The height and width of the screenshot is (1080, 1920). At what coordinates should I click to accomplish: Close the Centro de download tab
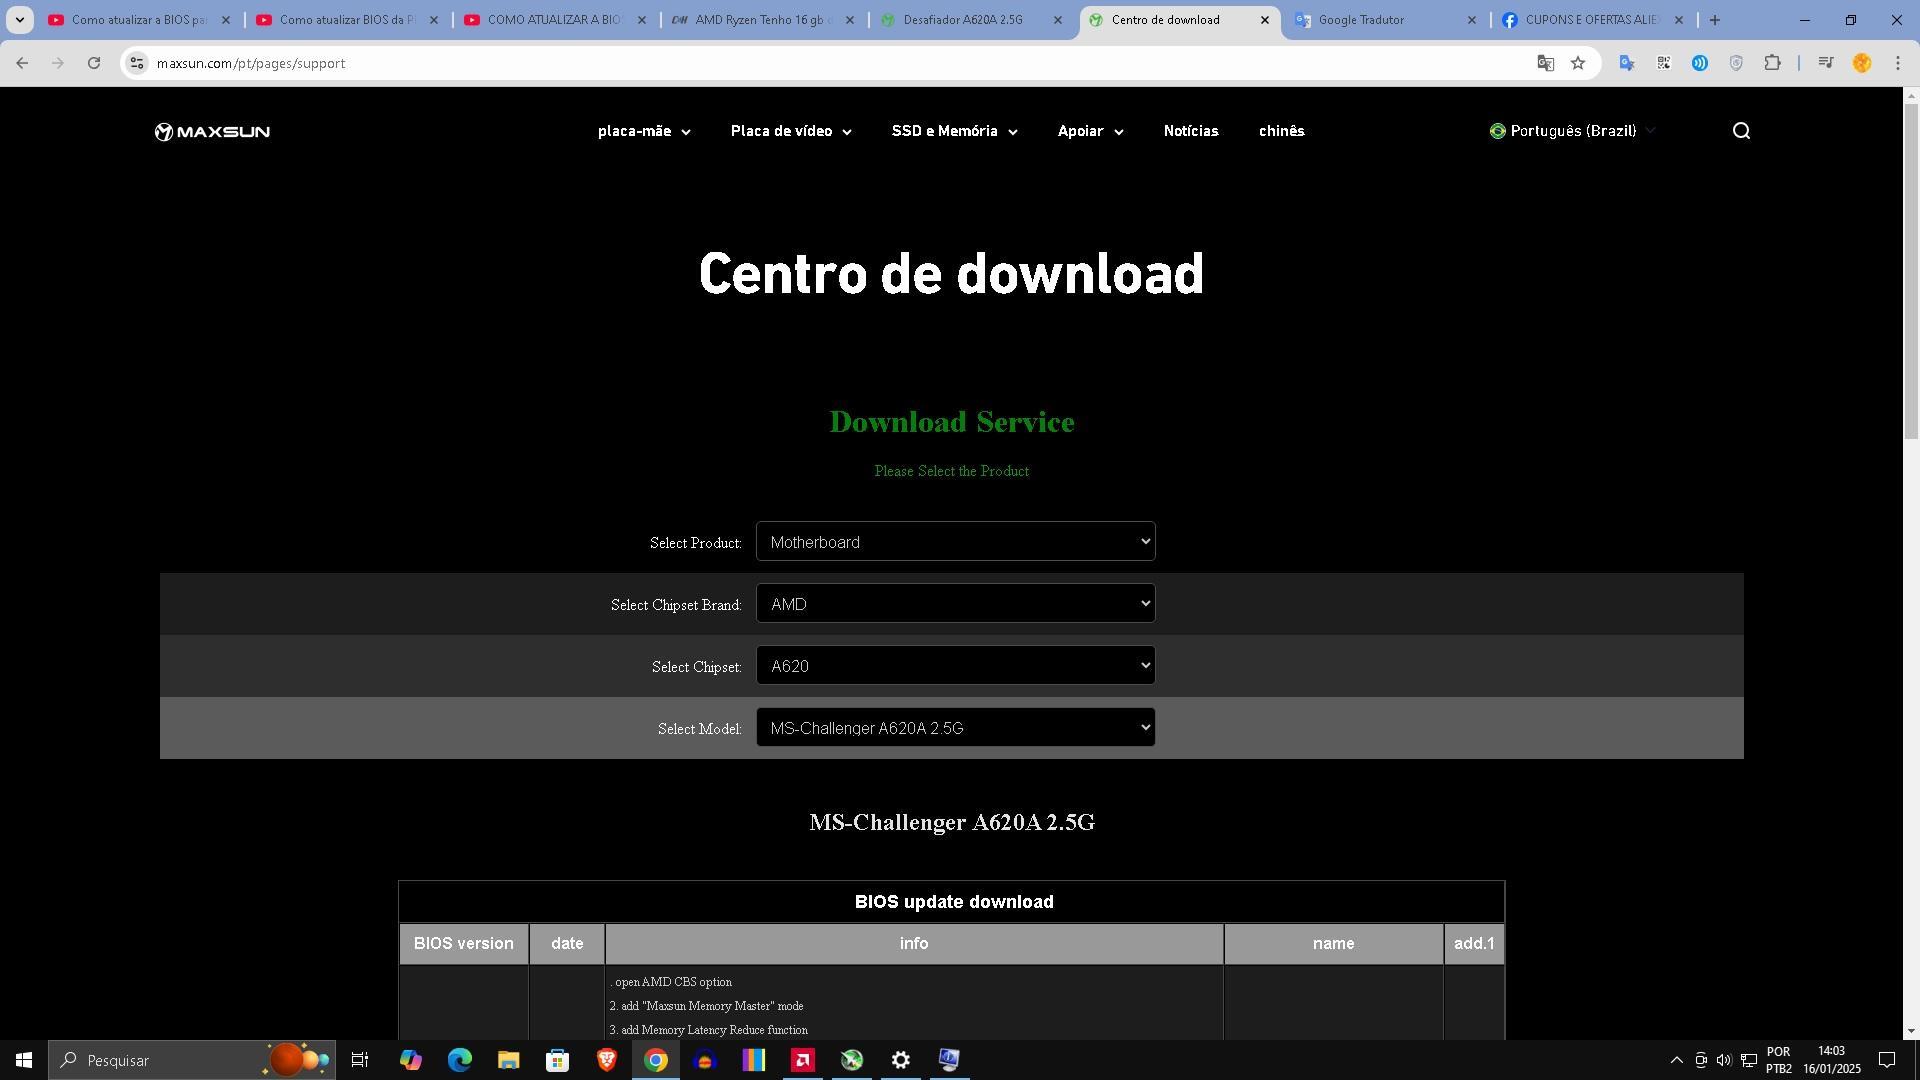[1264, 20]
